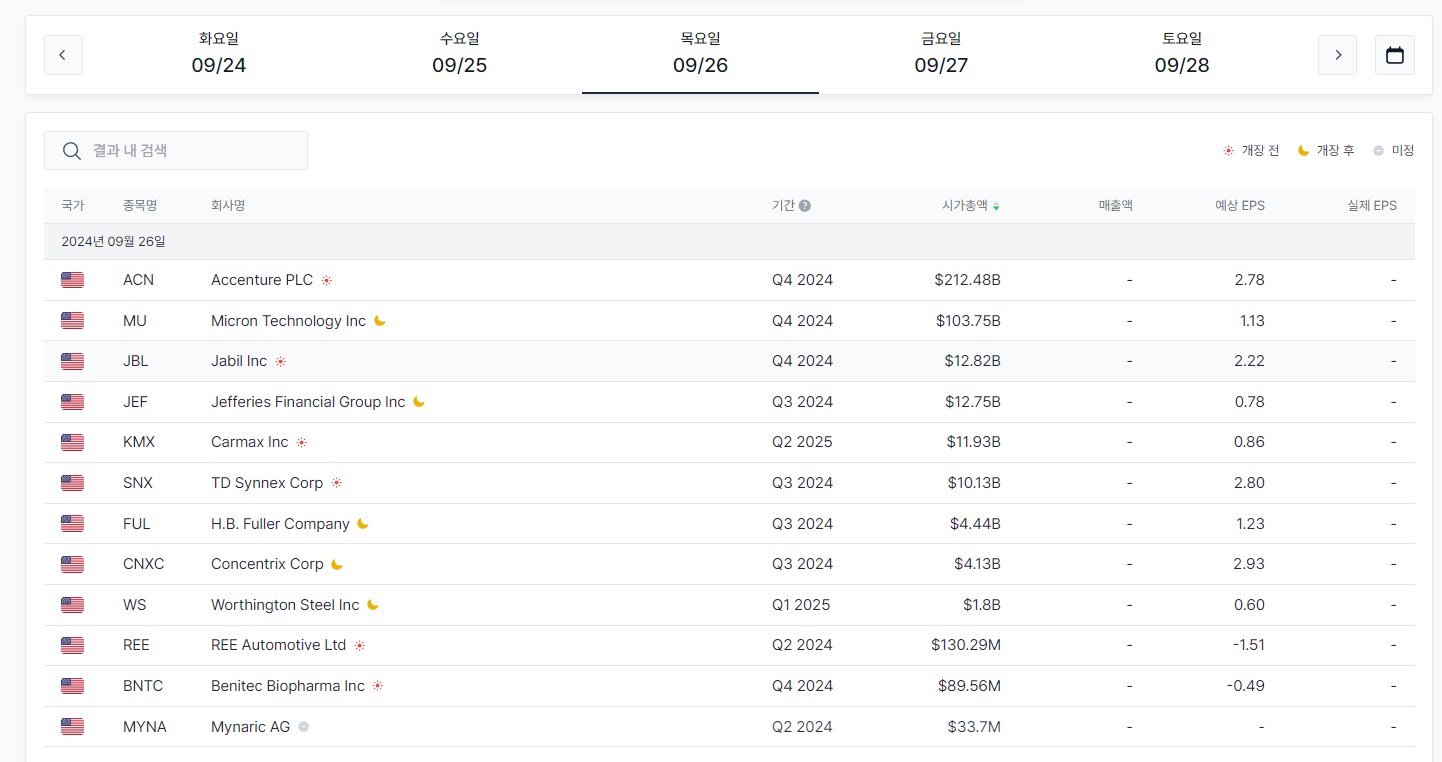Click the US flag in JBL row
The height and width of the screenshot is (762, 1442).
pos(72,361)
